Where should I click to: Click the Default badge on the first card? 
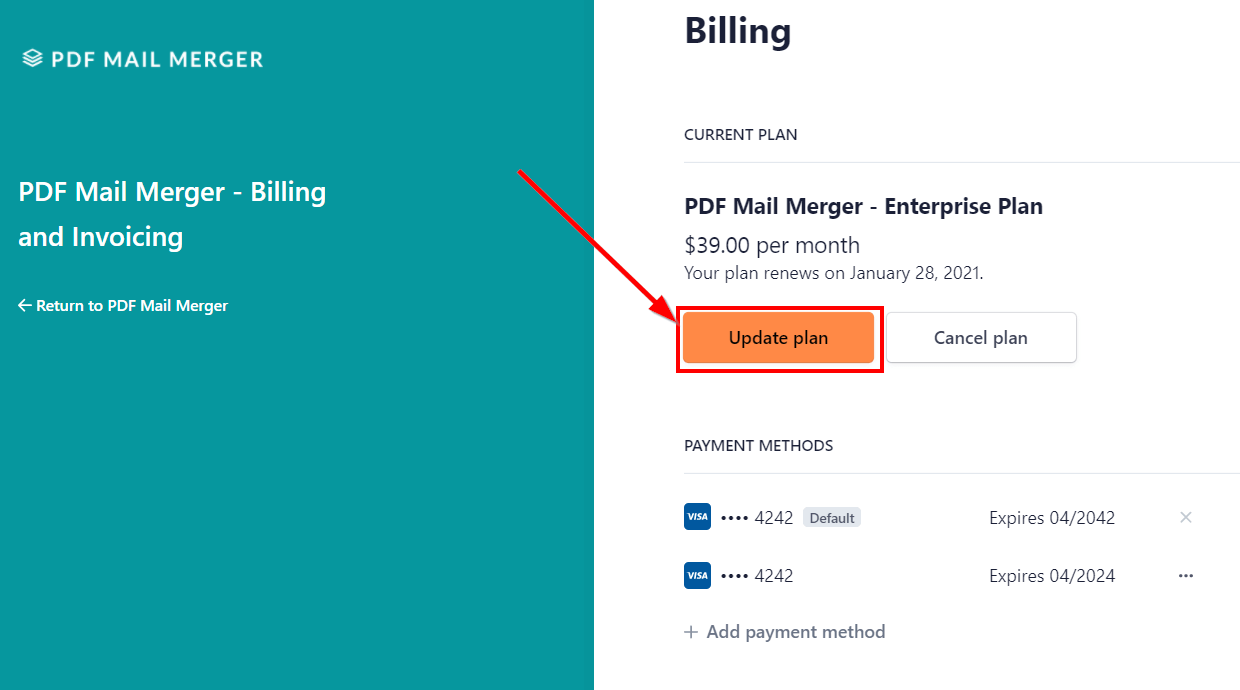832,518
